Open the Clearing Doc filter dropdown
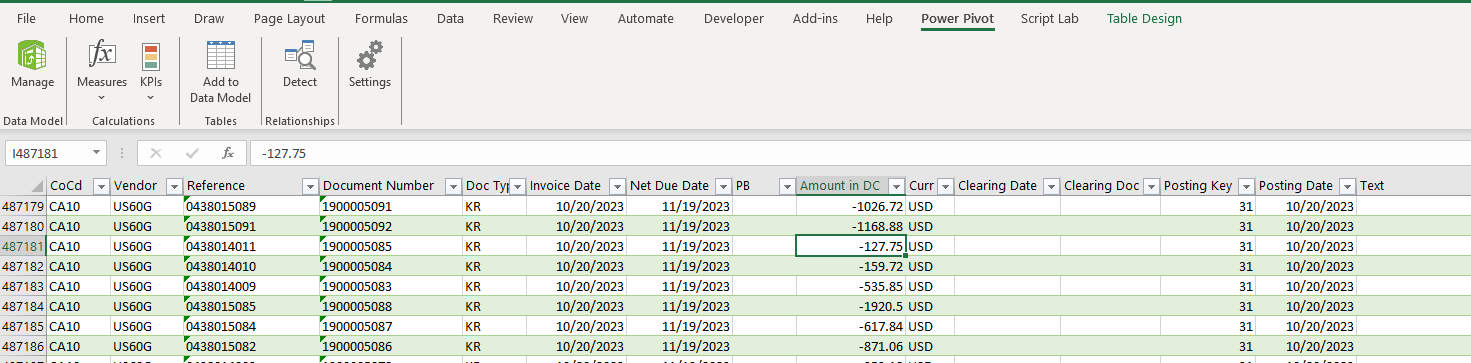 (1152, 186)
